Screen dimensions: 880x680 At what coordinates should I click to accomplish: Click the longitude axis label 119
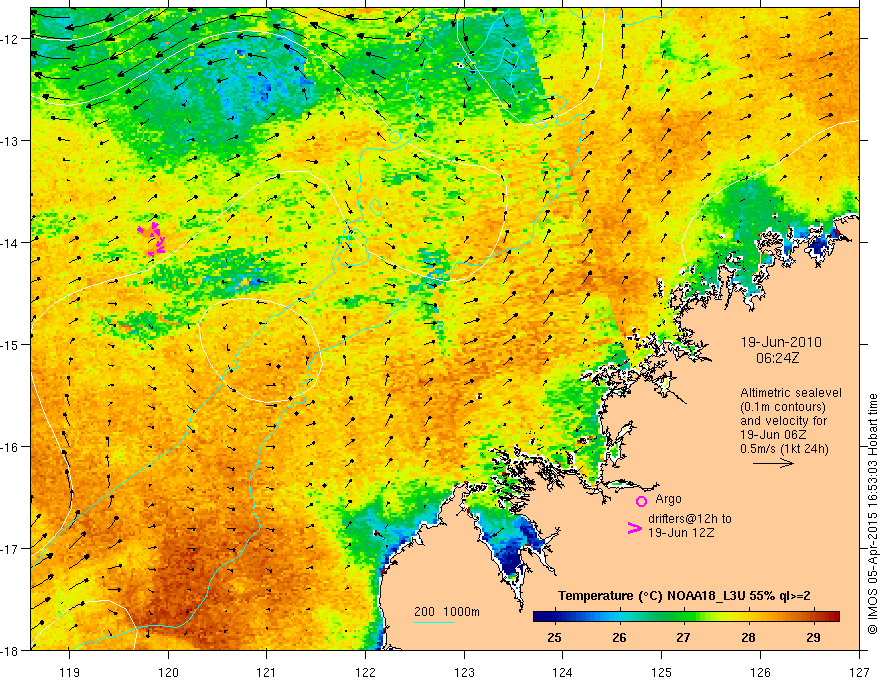[x=70, y=672]
